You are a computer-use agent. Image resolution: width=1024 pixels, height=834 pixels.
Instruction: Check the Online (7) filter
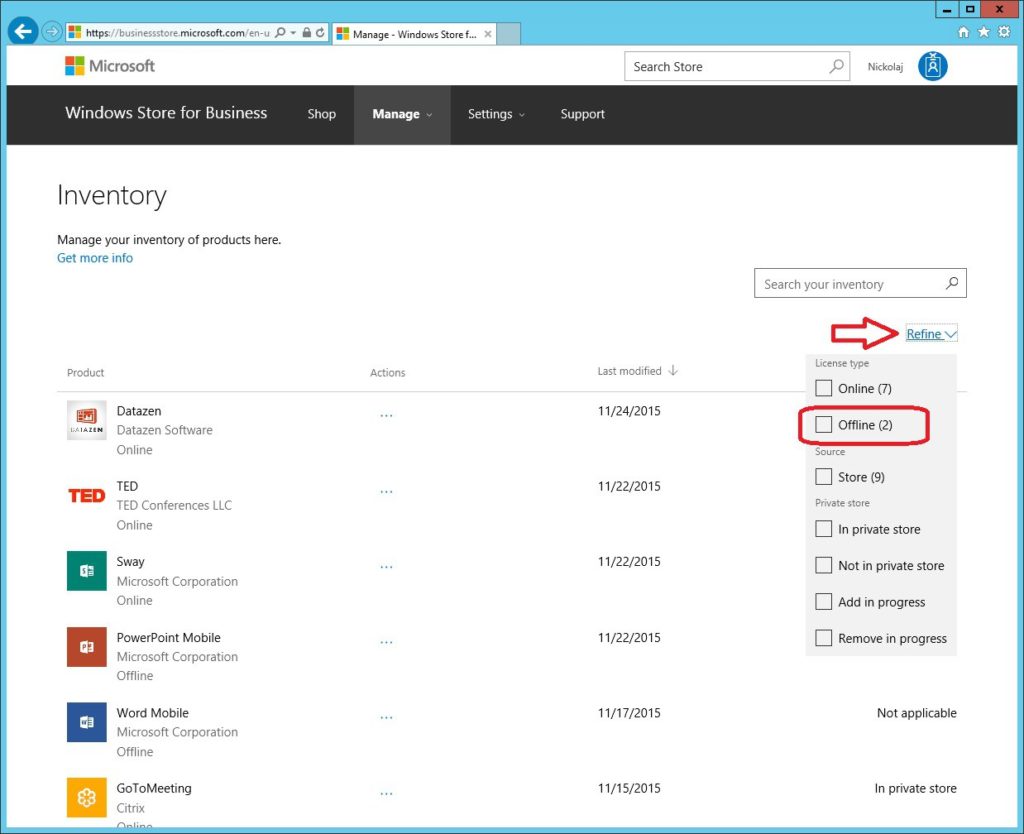pyautogui.click(x=824, y=388)
